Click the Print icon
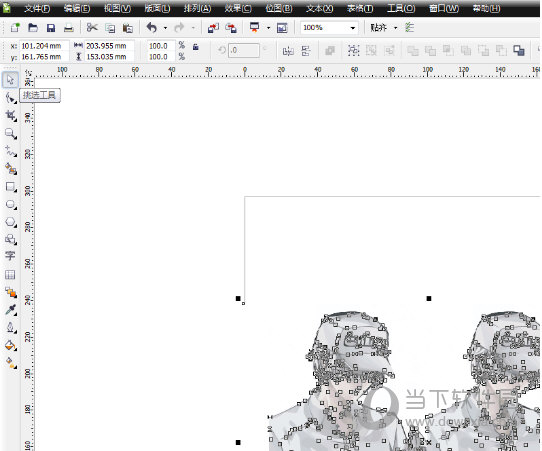 pos(68,28)
